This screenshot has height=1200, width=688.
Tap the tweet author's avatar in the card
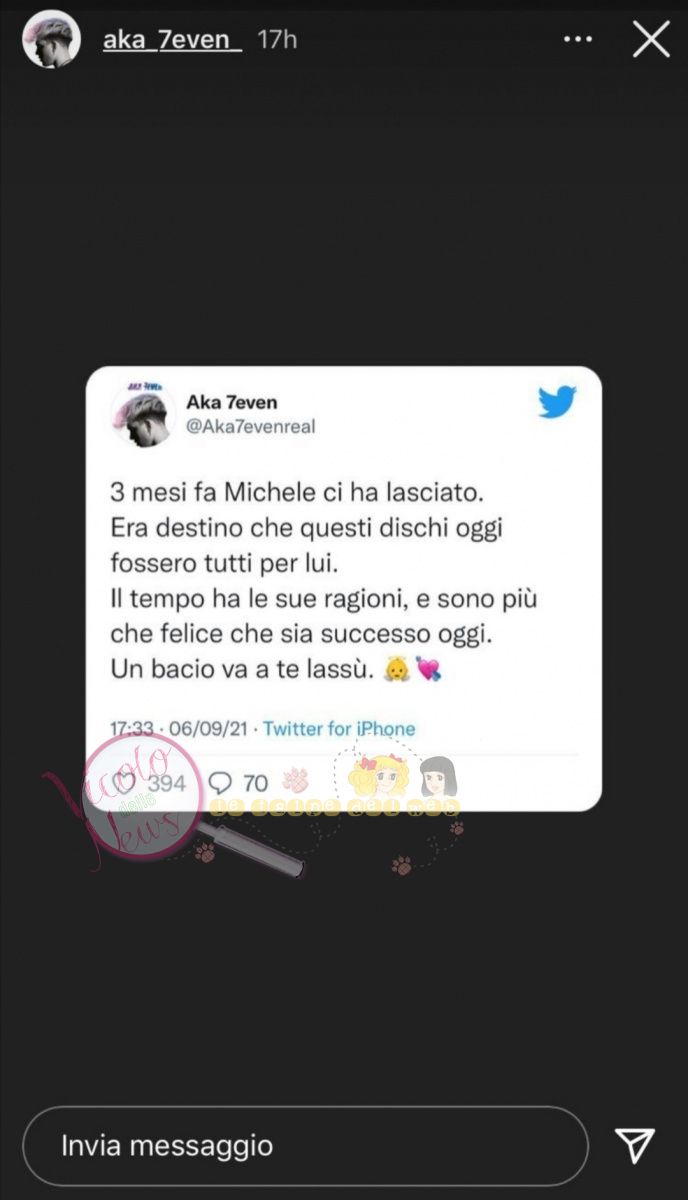tap(142, 414)
